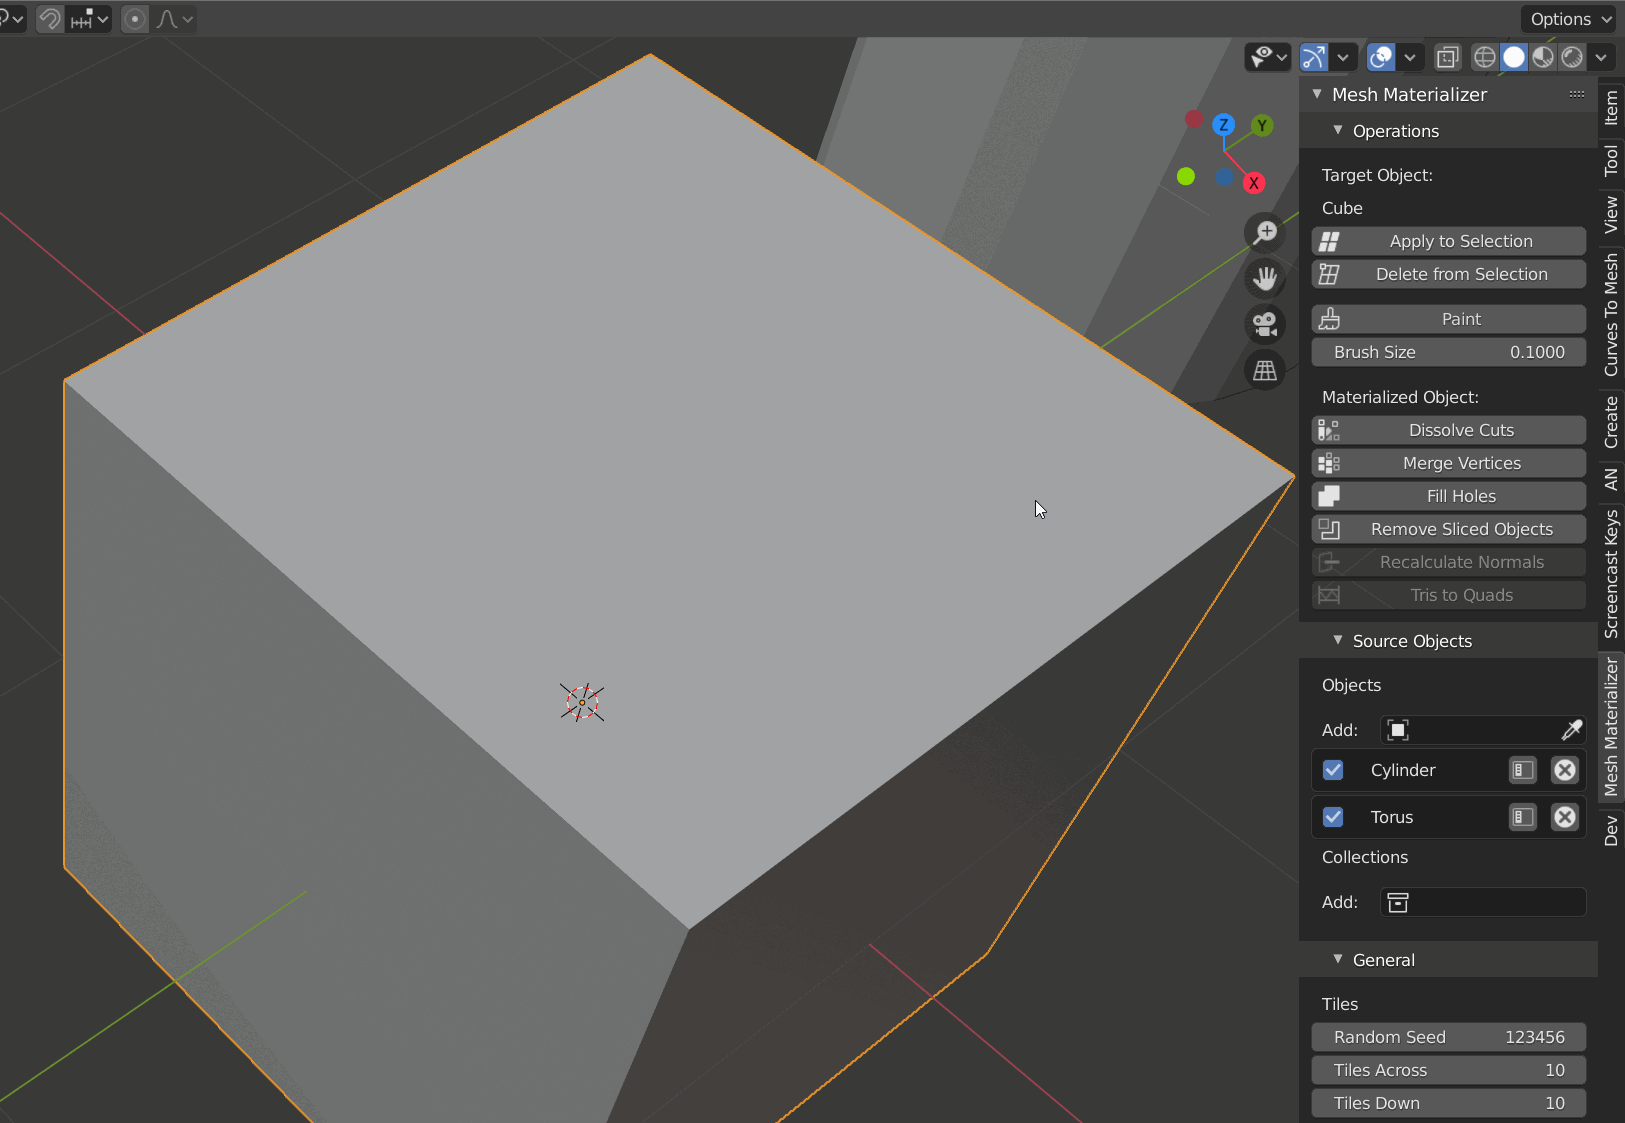Switch to the Curves To Mesh tab
This screenshot has width=1625, height=1123.
pyautogui.click(x=1611, y=315)
